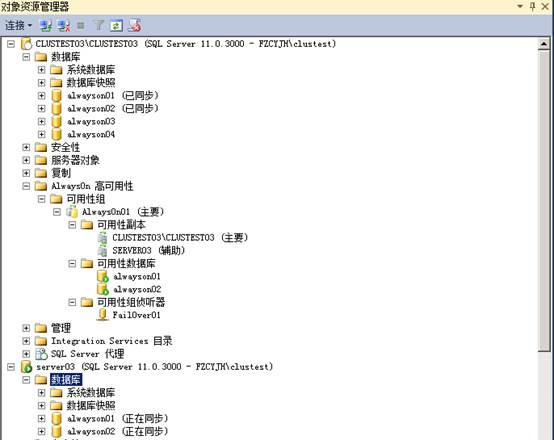Click the vertical scrollbar thumb
Viewport: 554px width, 440px height.
[x=544, y=200]
